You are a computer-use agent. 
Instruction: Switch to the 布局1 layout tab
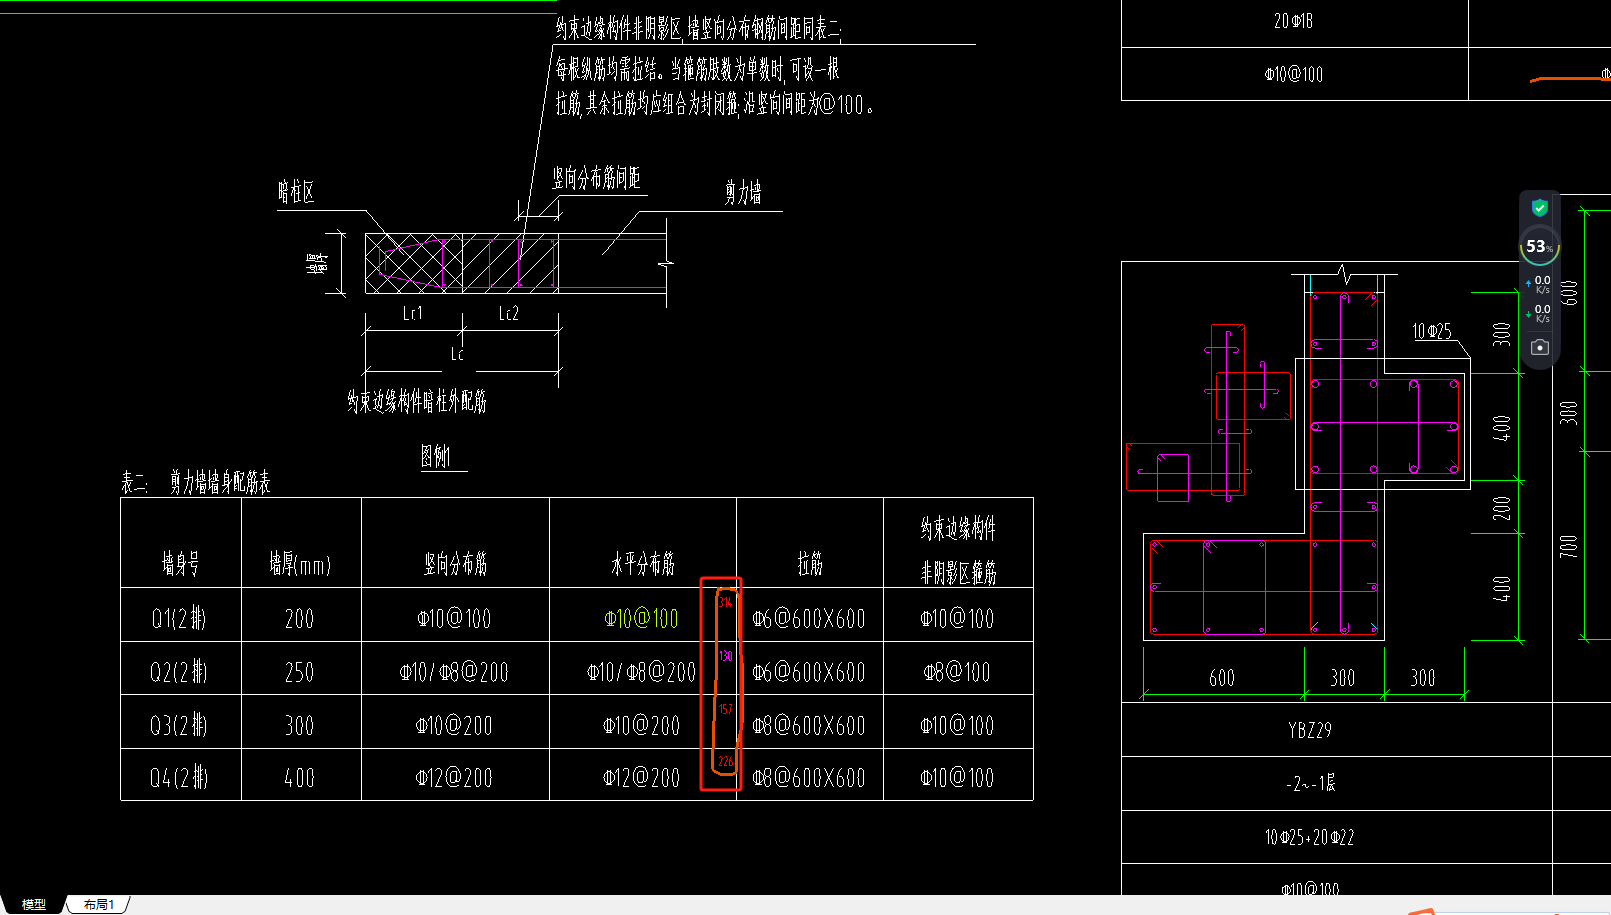[x=99, y=904]
